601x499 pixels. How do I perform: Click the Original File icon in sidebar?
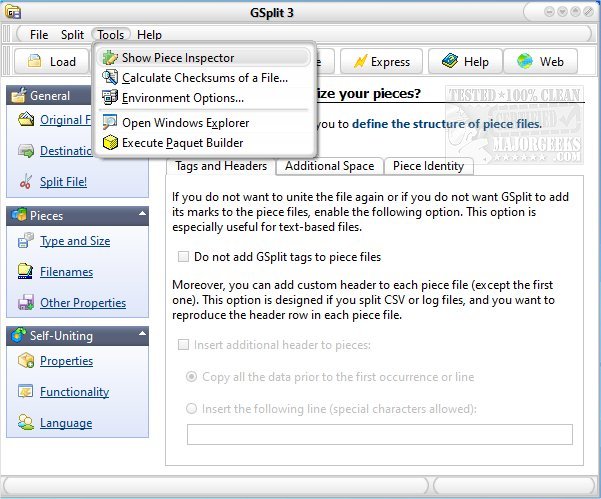tap(26, 120)
